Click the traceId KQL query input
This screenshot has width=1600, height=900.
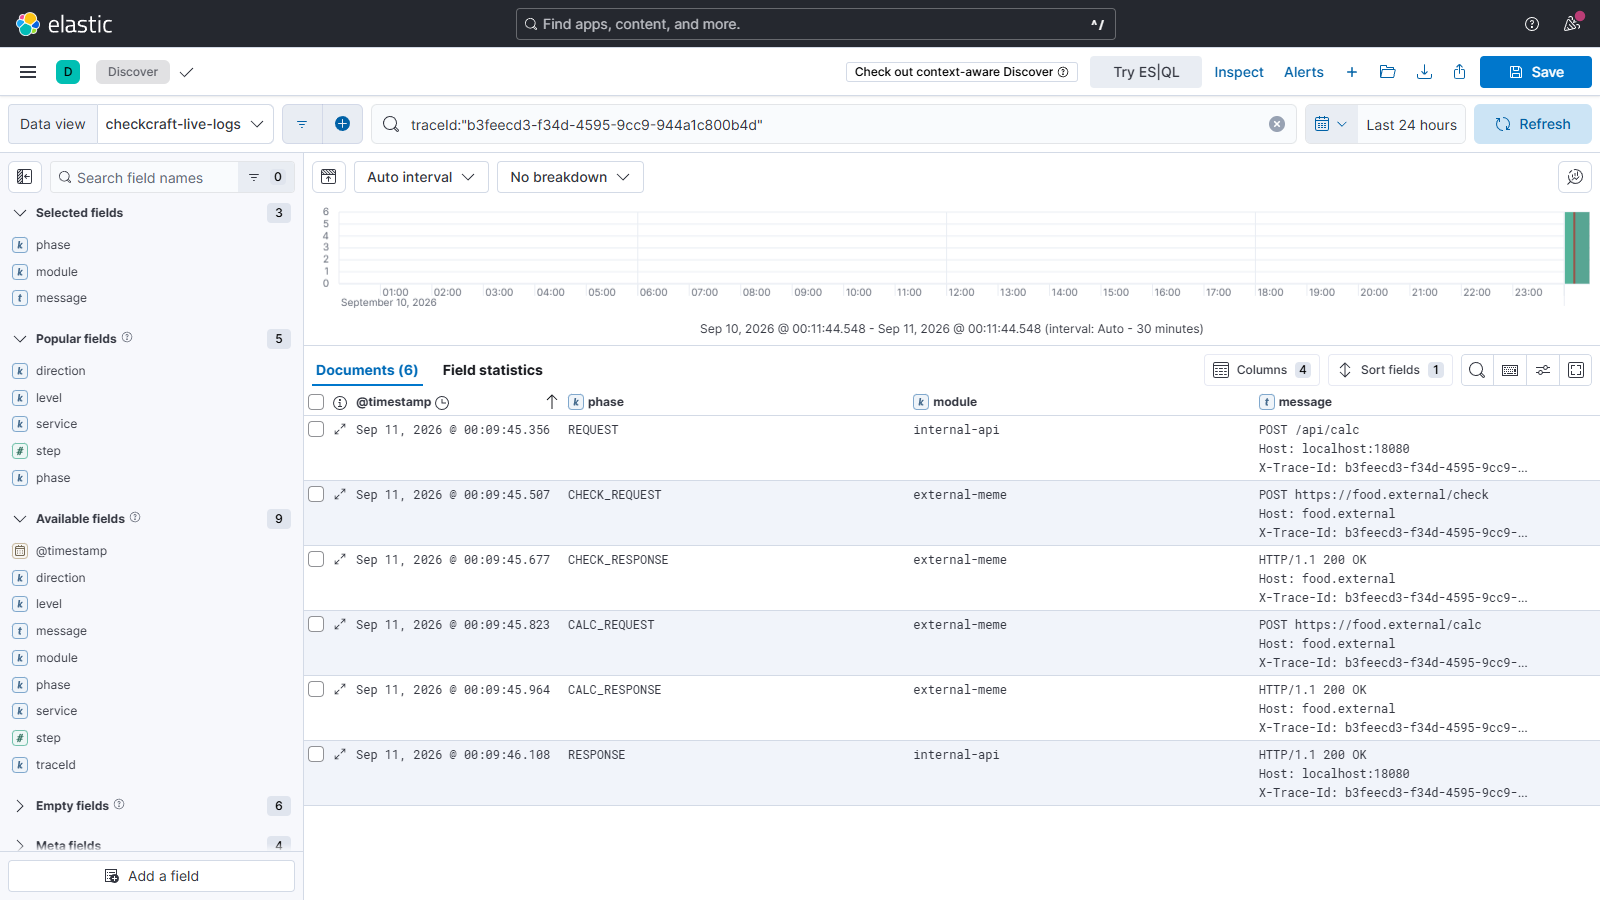coord(835,124)
